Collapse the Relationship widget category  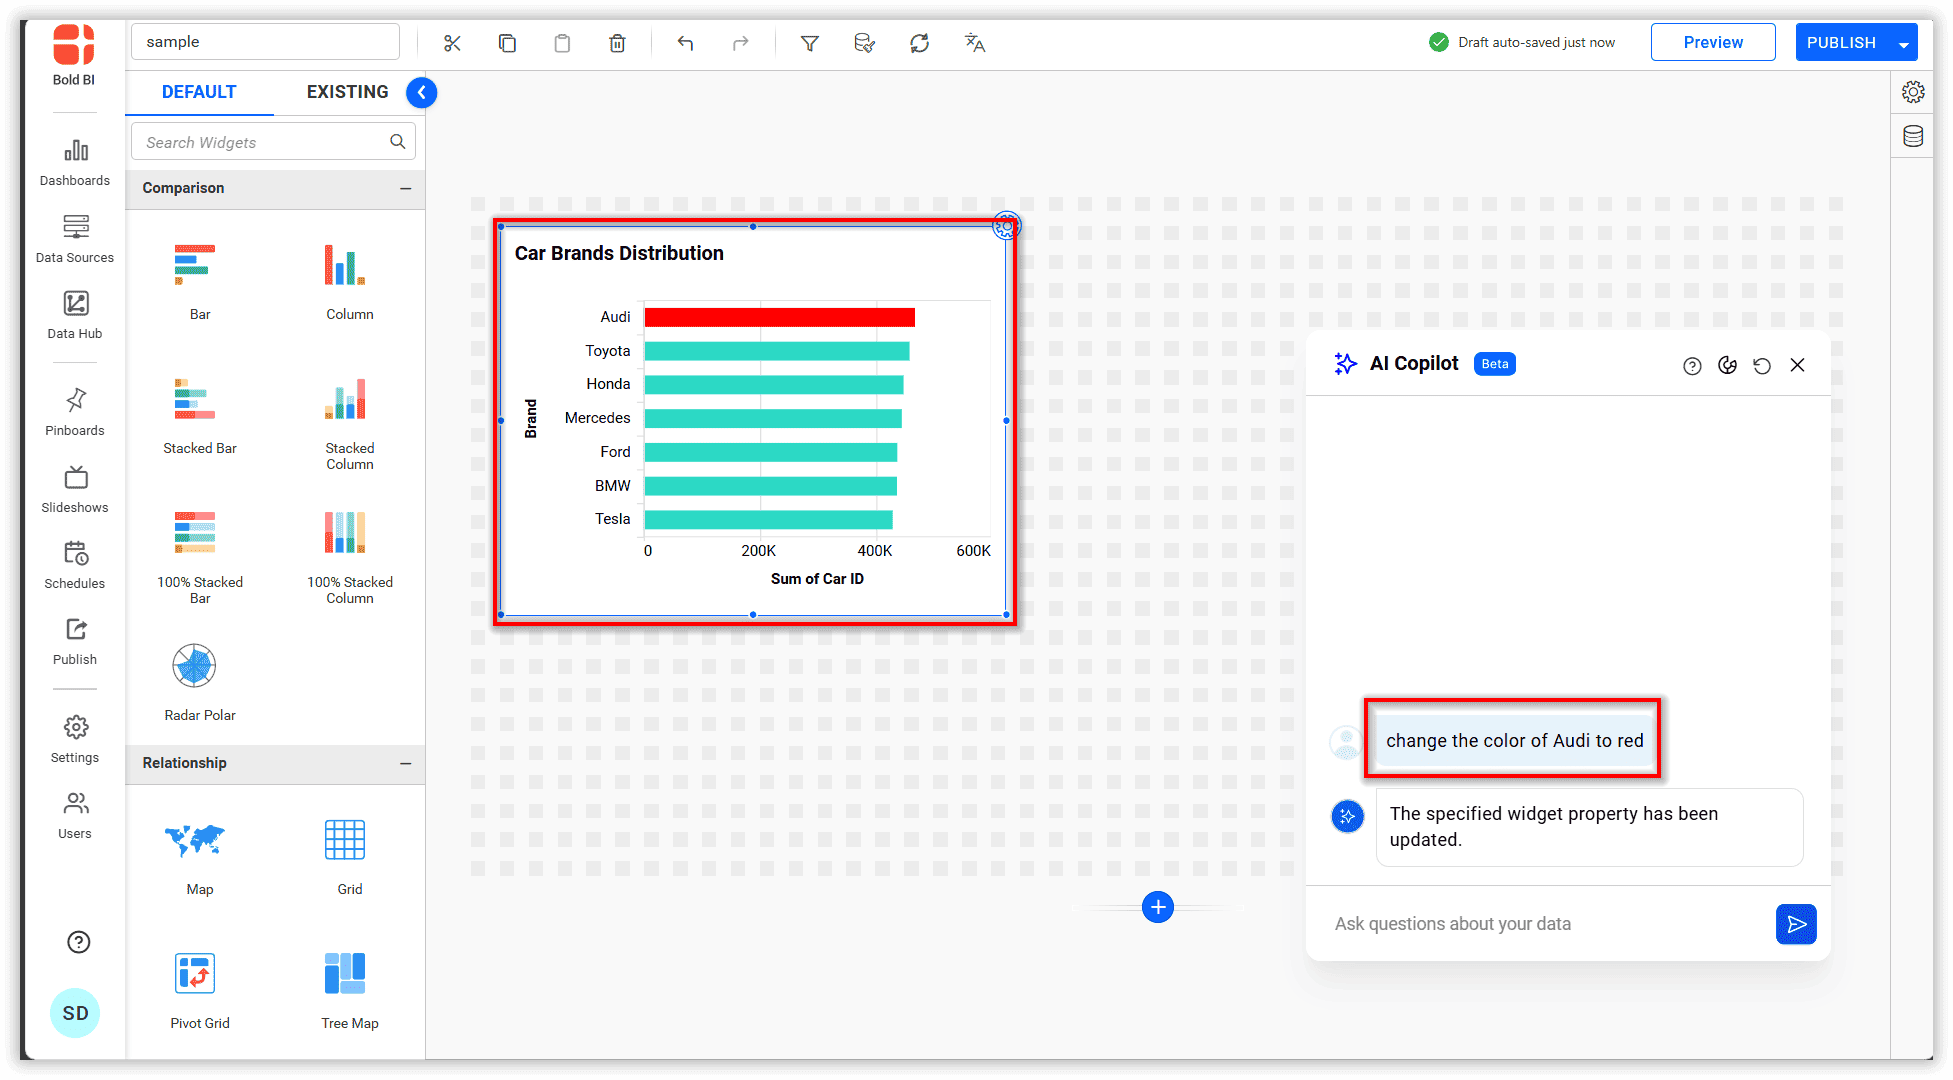coord(406,764)
